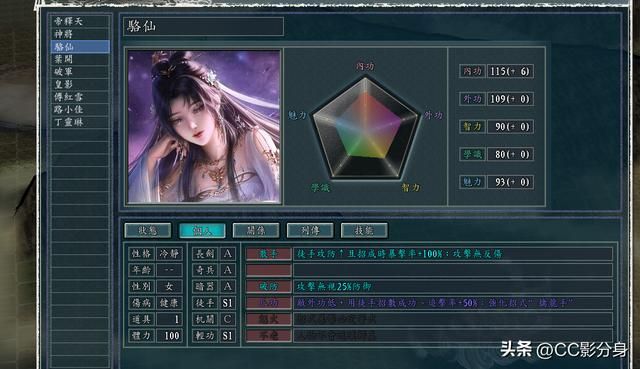The height and width of the screenshot is (369, 640).
Task: Select 路小佳 in the character list
Action: 80,110
